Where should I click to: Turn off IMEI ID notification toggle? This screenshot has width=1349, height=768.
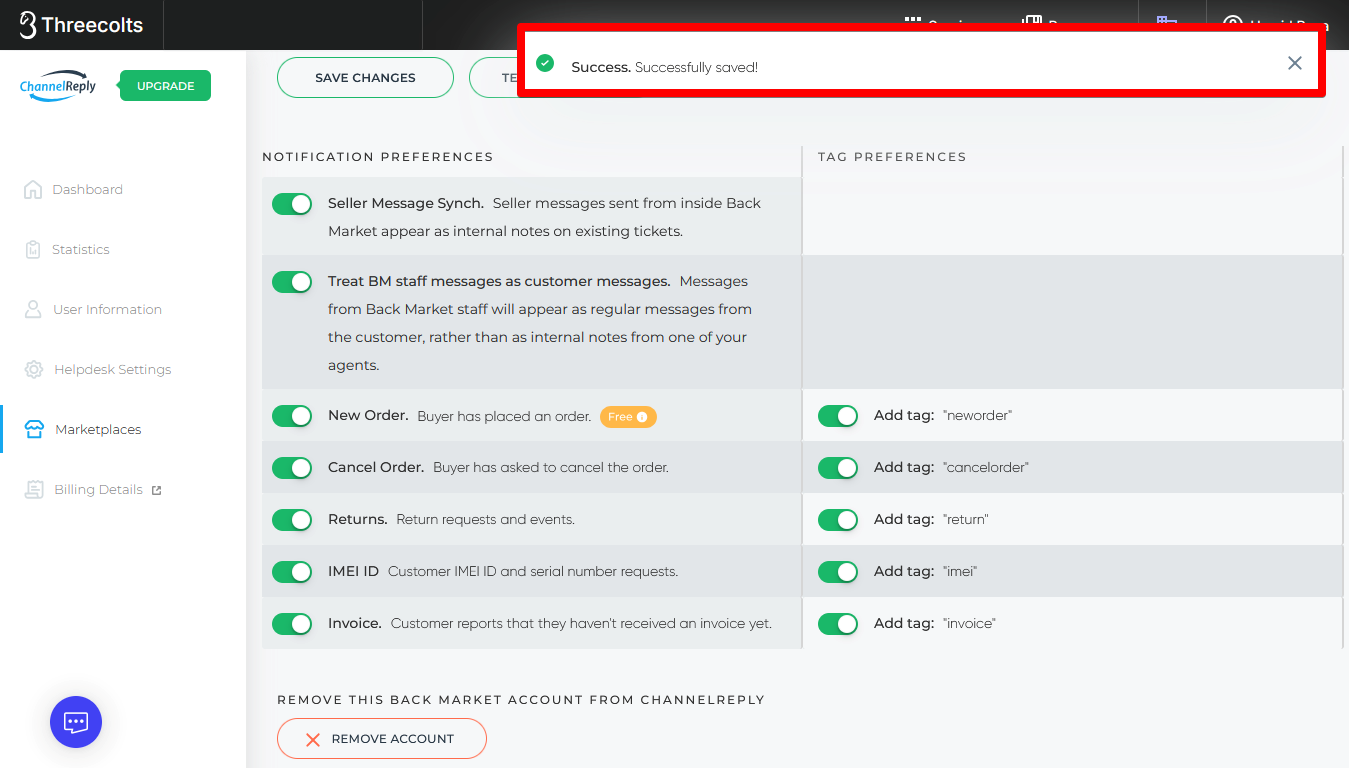tap(292, 572)
